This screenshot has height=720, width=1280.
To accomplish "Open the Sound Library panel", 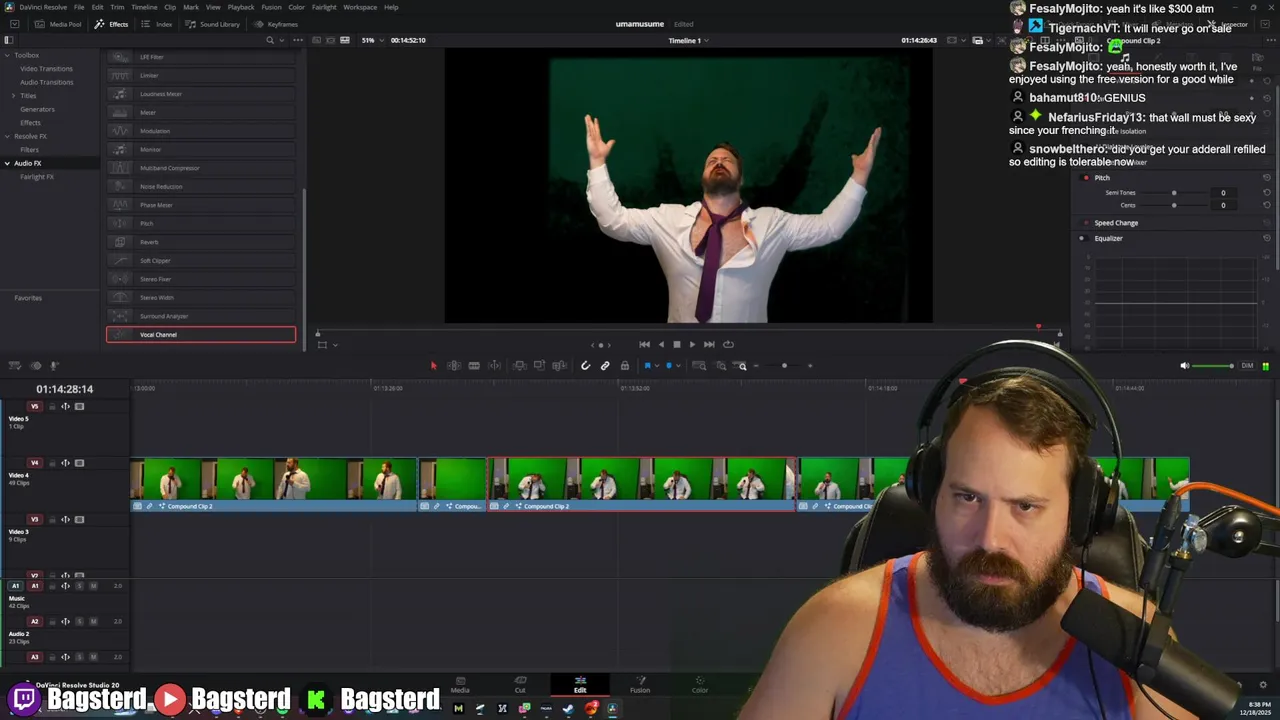I will 212,24.
